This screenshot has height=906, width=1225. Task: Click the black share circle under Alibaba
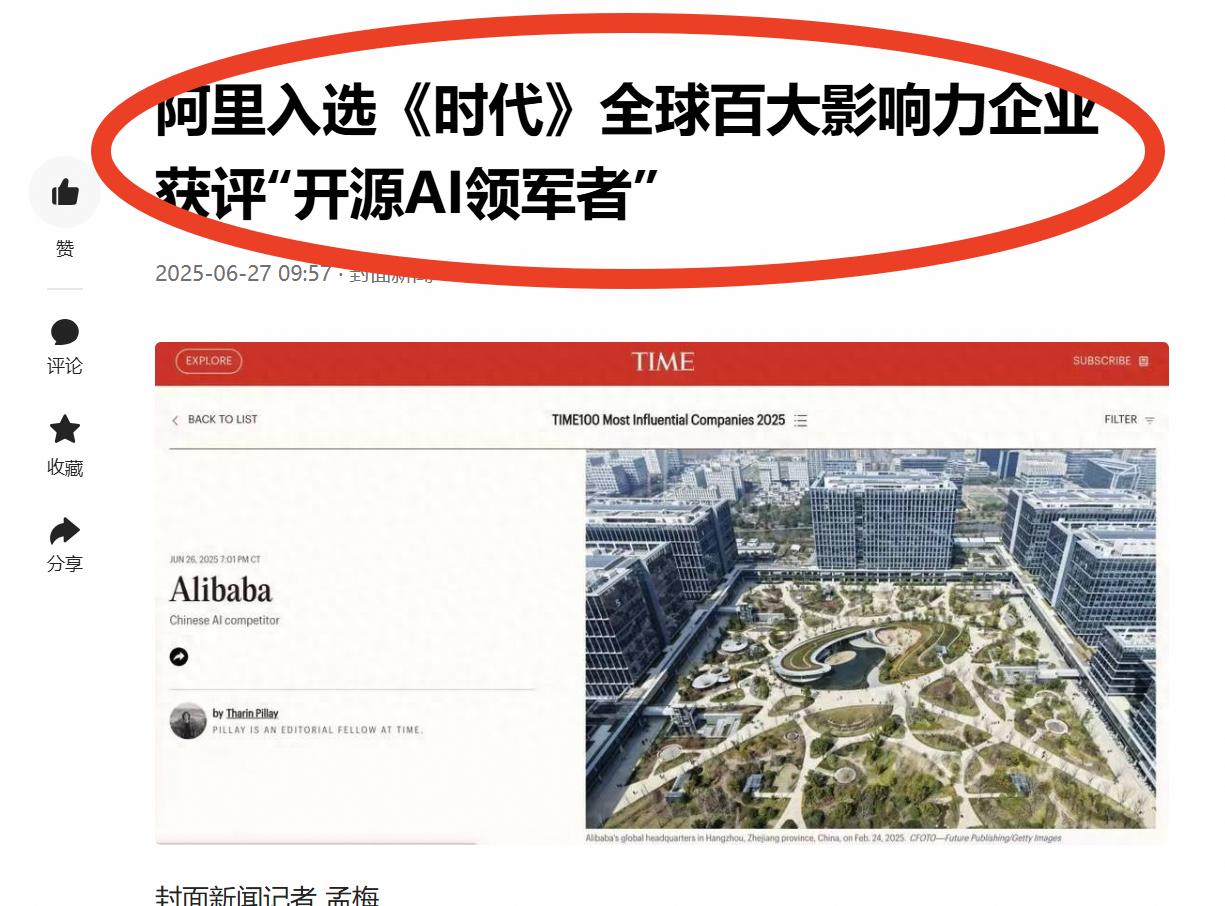point(179,657)
